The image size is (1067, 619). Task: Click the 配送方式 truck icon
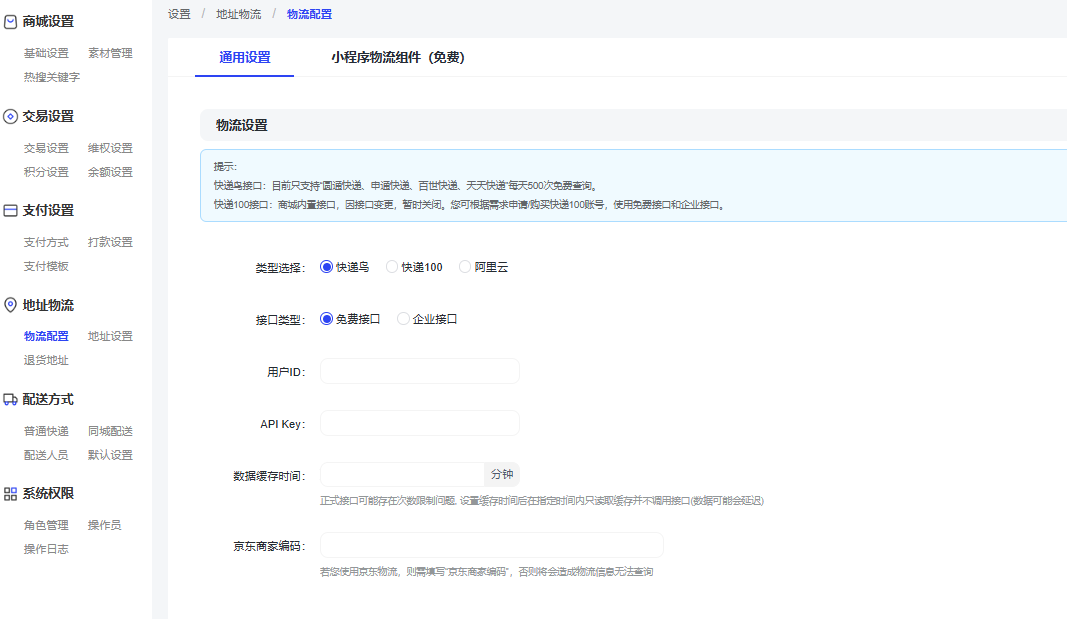pyautogui.click(x=11, y=399)
